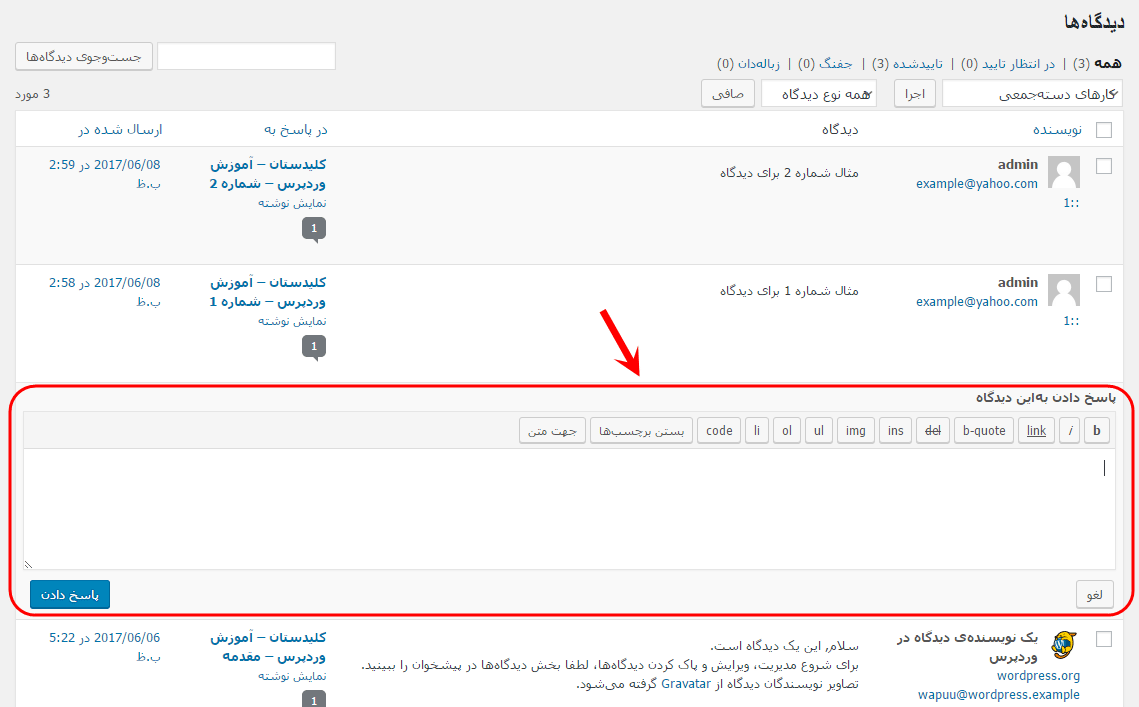Click the 'لغو' cancel reply button

(1095, 594)
